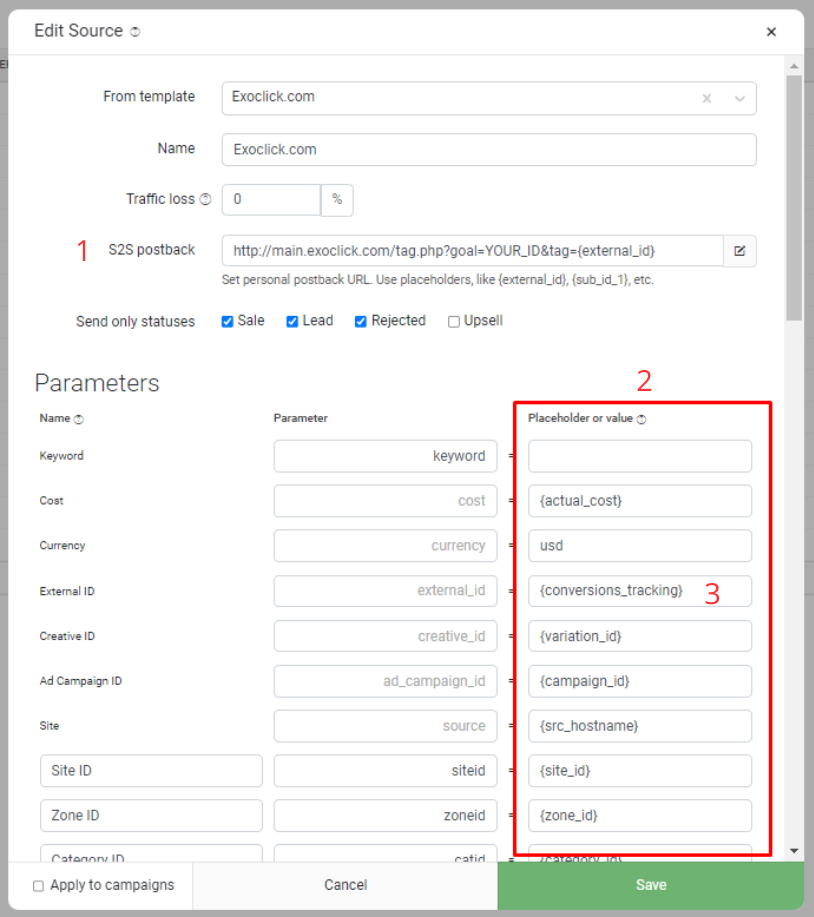Screen dimensions: 814x917
Task: Click the external_id parameter field
Action: [x=385, y=591]
